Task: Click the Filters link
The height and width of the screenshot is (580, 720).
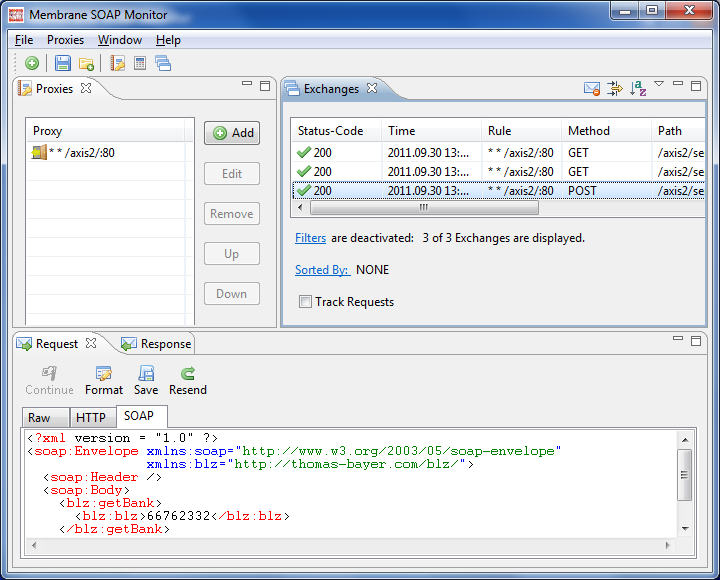Action: (x=310, y=238)
